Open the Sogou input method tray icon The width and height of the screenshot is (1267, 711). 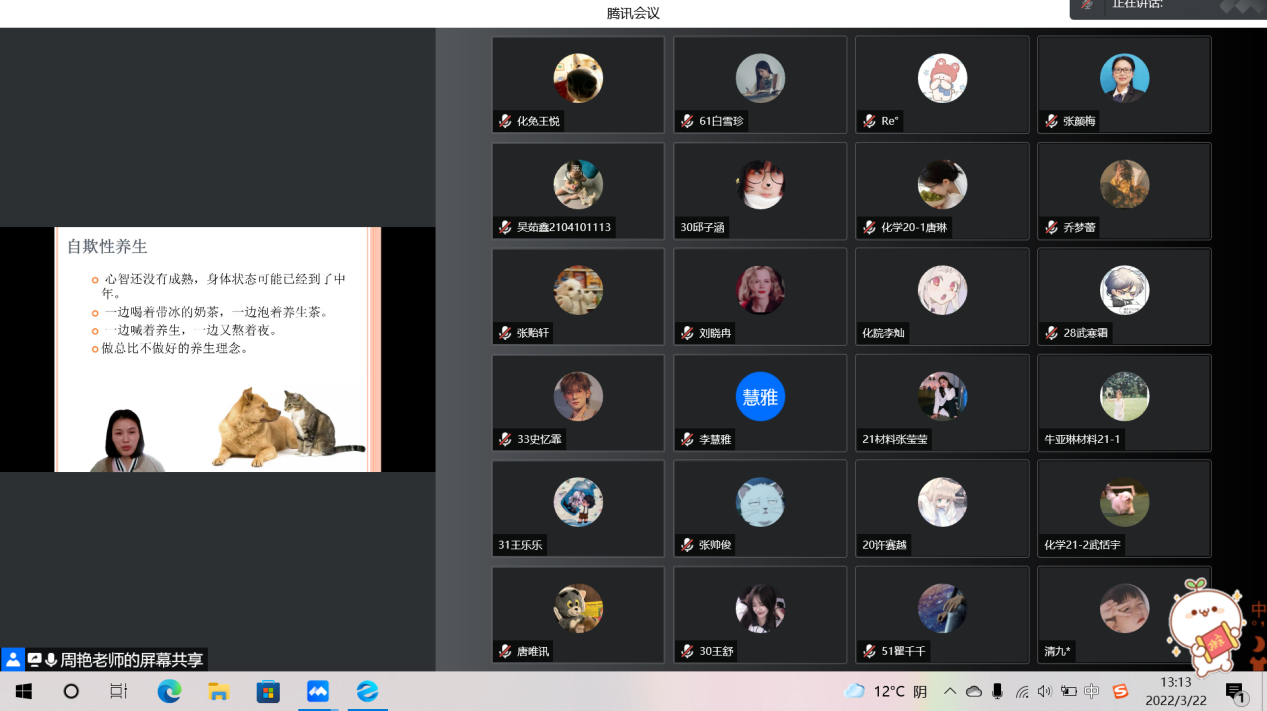[x=1120, y=691]
